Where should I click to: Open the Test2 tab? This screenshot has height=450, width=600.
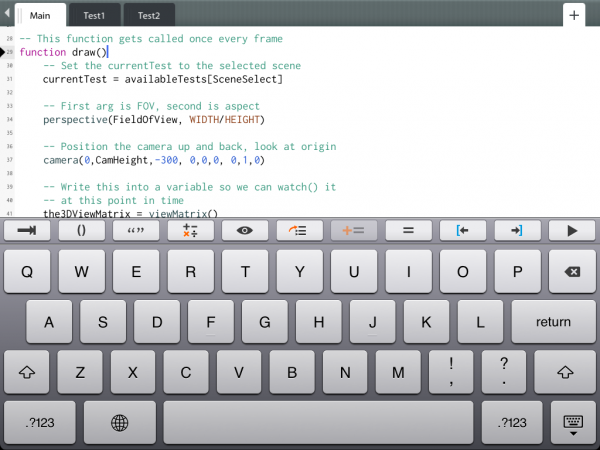click(x=150, y=16)
